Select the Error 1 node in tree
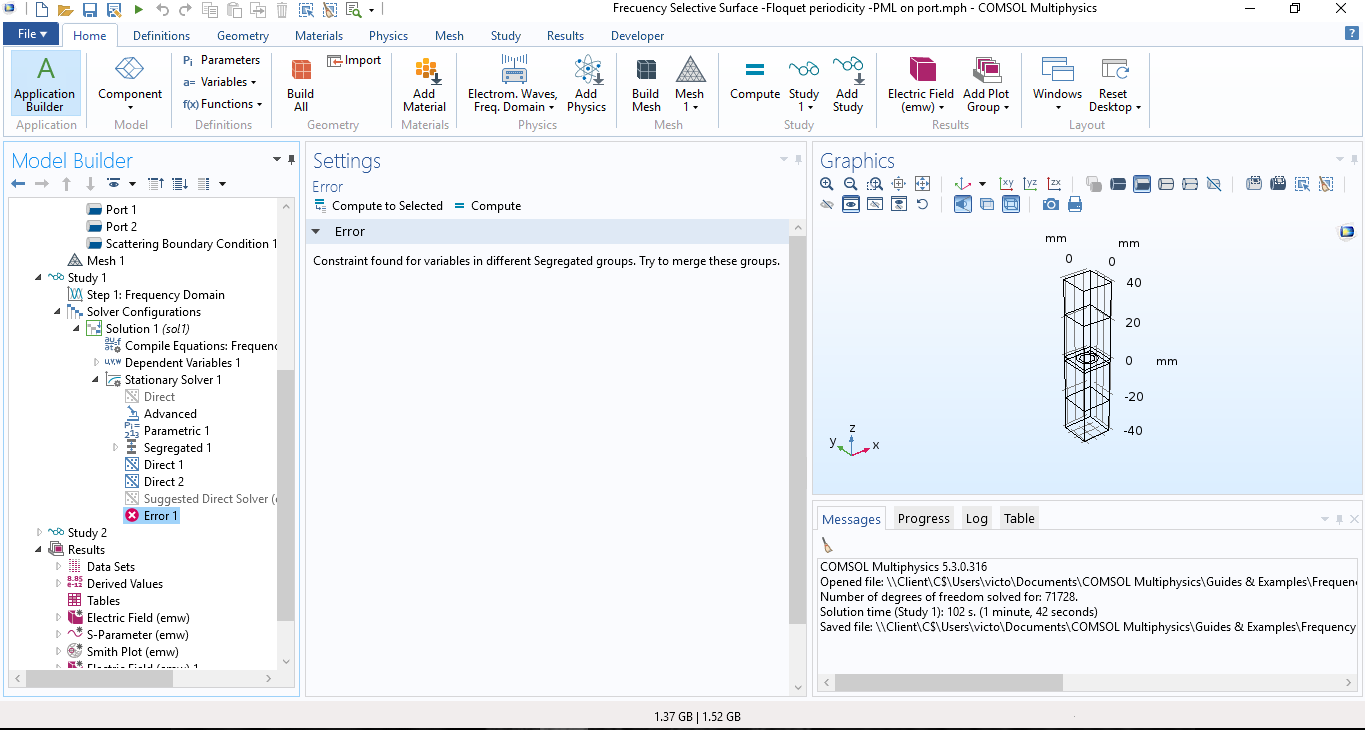The height and width of the screenshot is (730, 1365). click(x=151, y=516)
